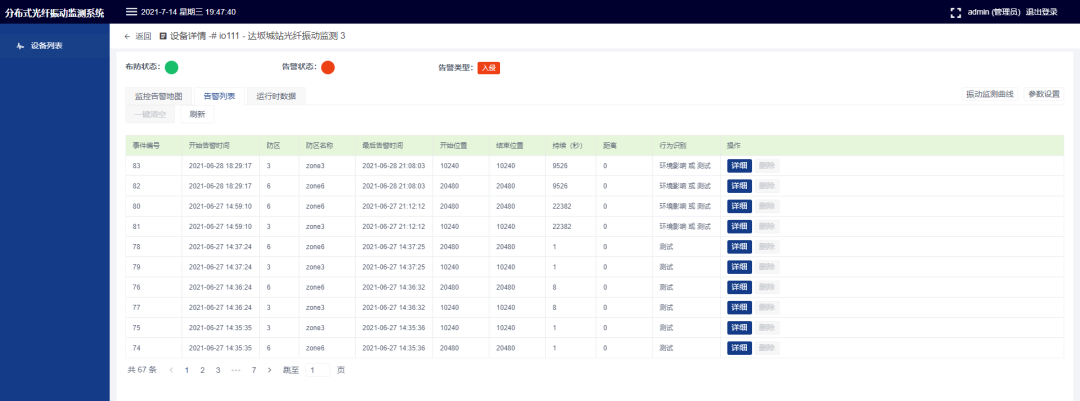Open 参数设置 button
The image size is (1080, 401).
(1043, 94)
